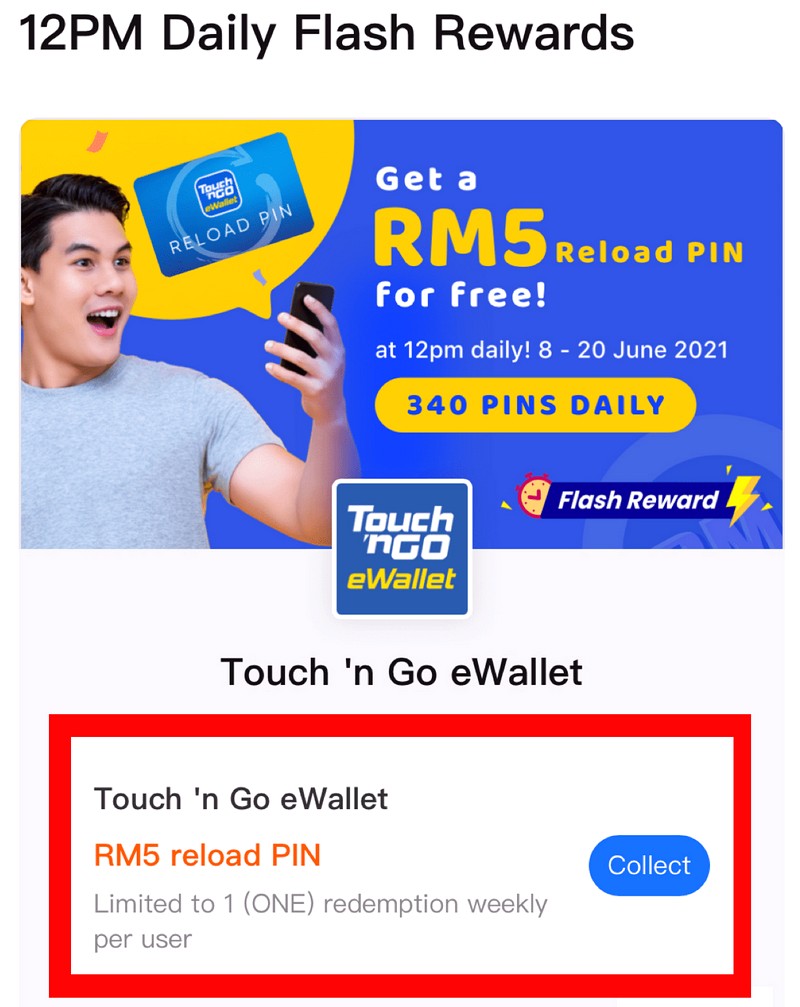Click the Flash Reward badge
Screen dimensions: 800x1007
coord(637,500)
